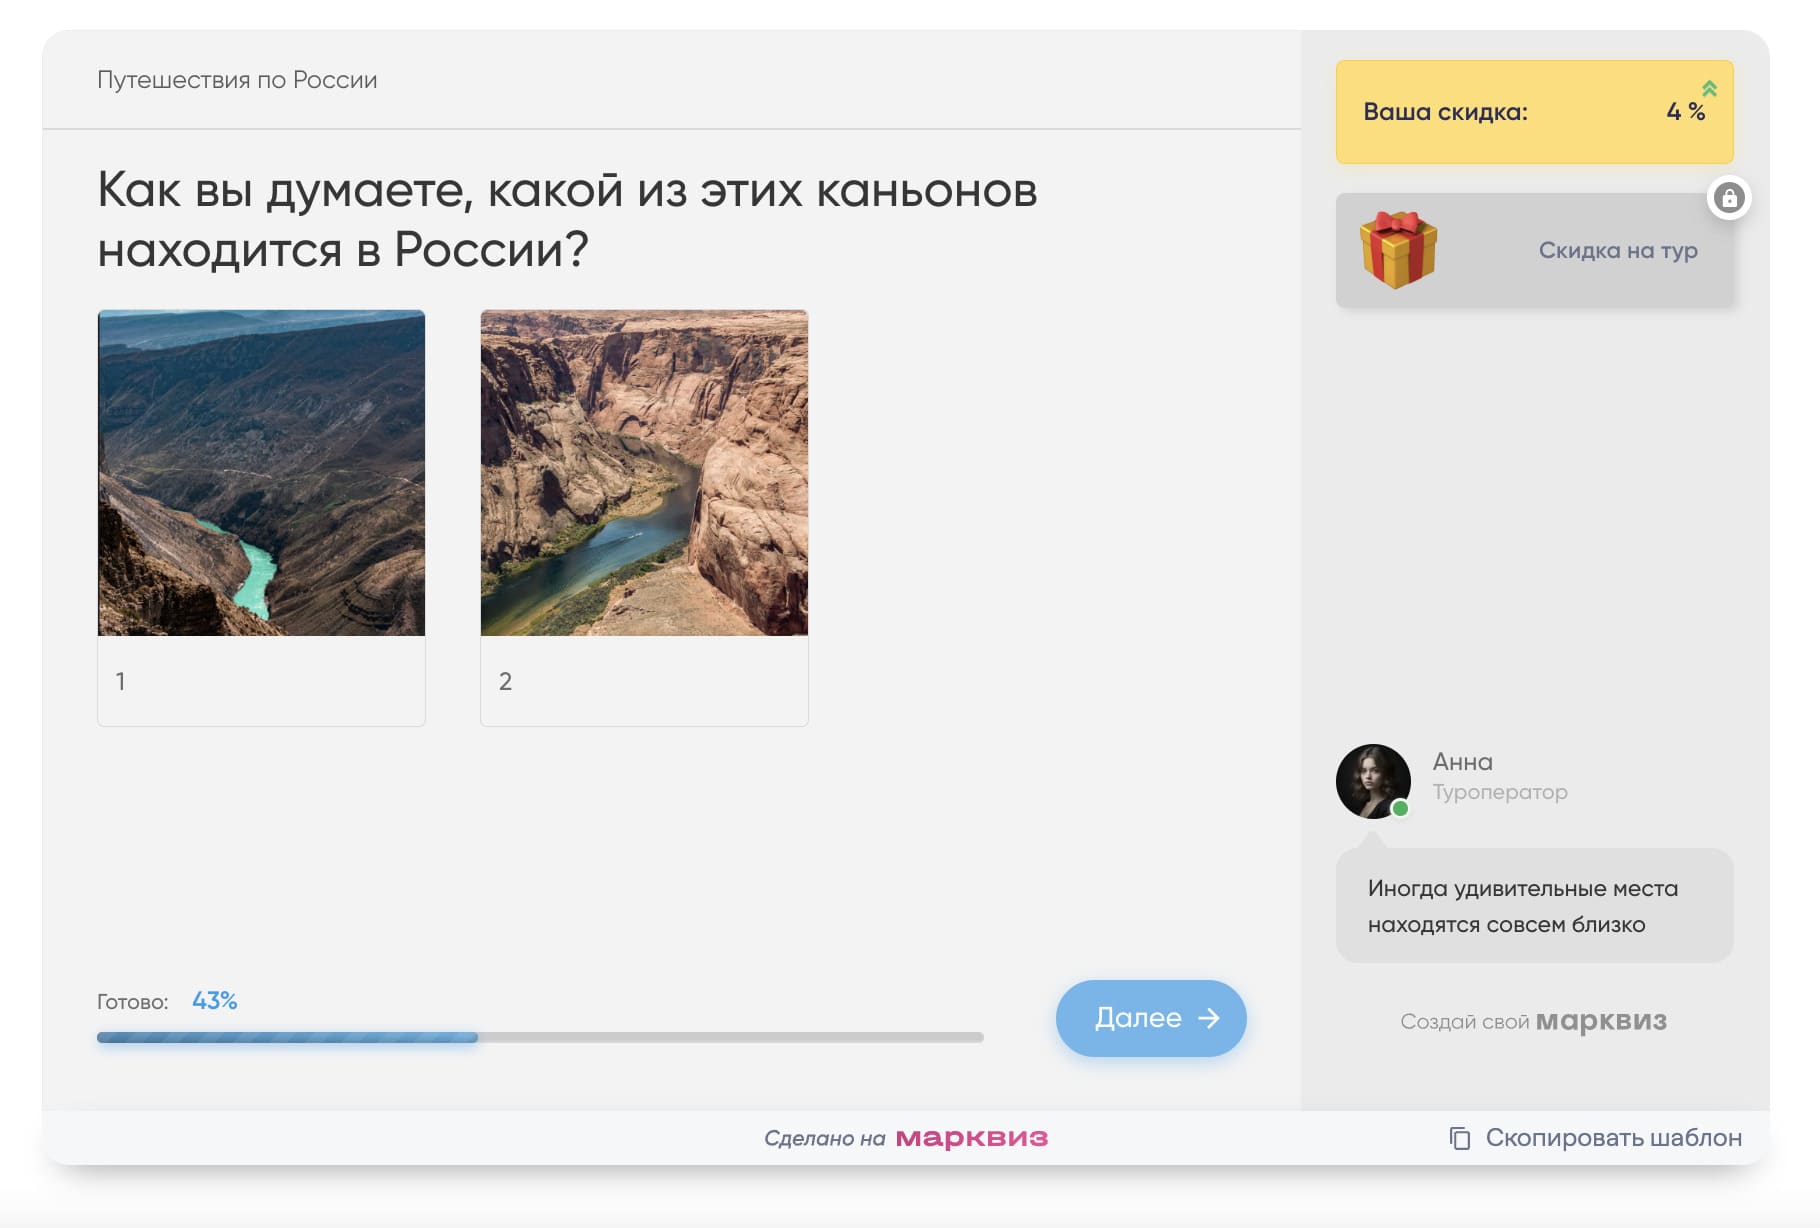The width and height of the screenshot is (1820, 1228).
Task: Click the green online status dot on avatar
Action: coord(1400,810)
